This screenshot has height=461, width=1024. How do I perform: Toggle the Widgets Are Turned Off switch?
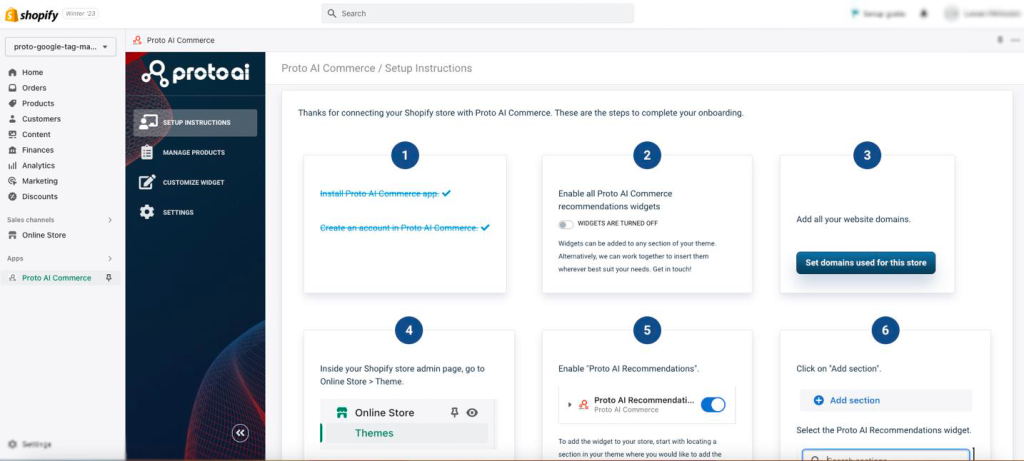point(566,224)
